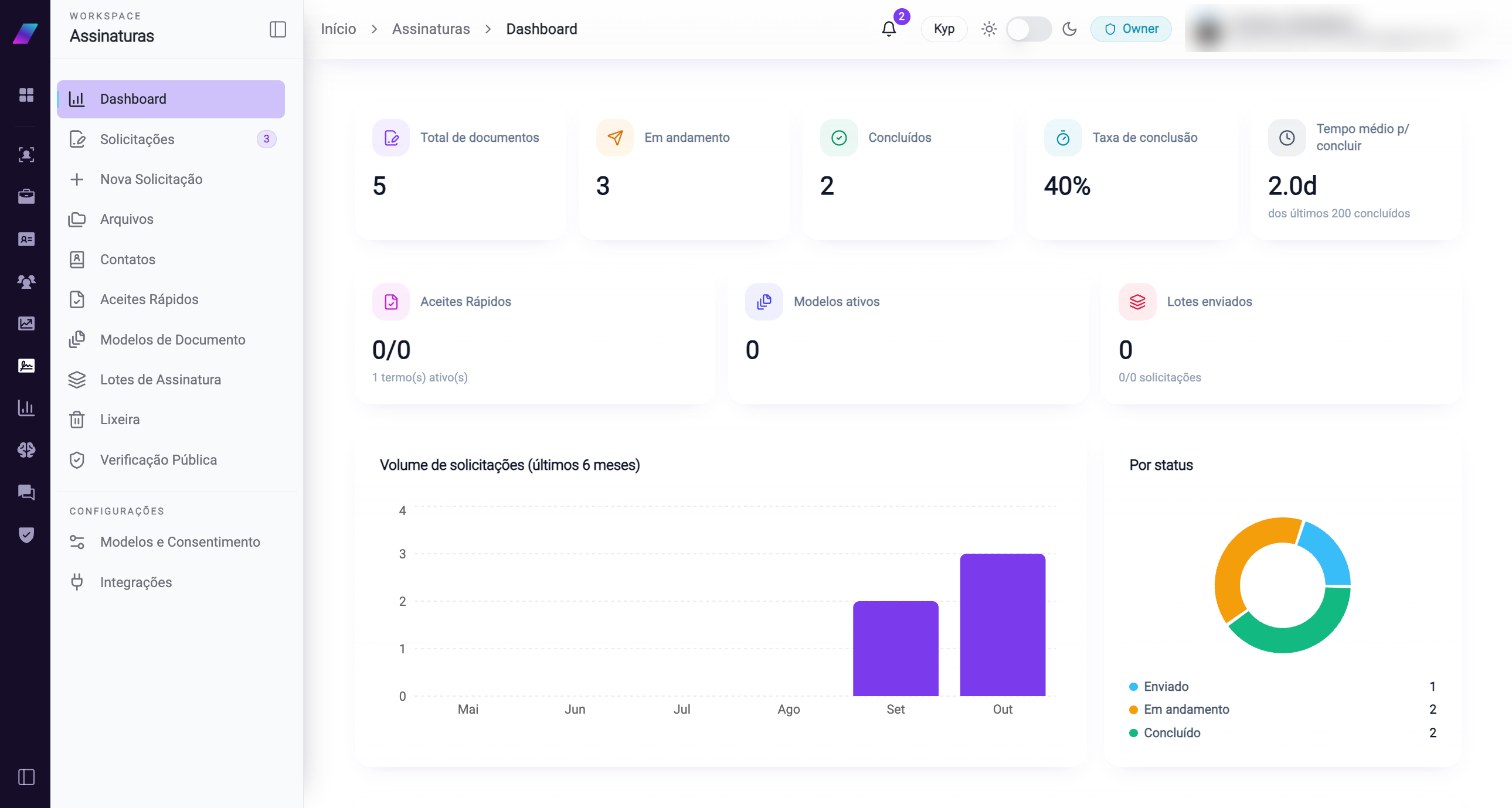
Task: Open the briefcase module icon
Action: 26,197
